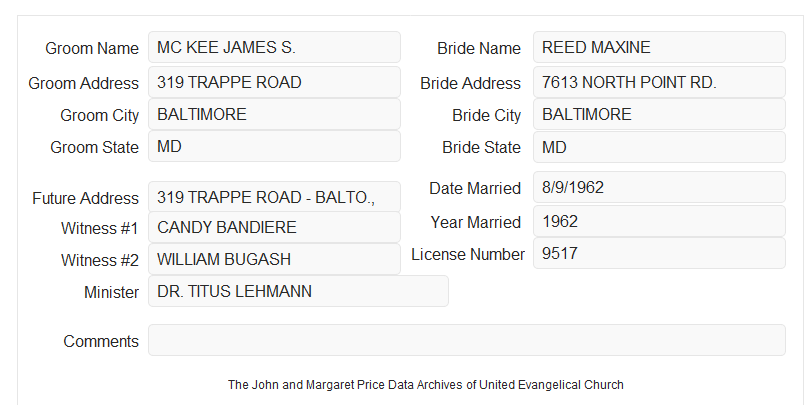805x405 pixels.
Task: Click the Groom Name field
Action: click(274, 47)
